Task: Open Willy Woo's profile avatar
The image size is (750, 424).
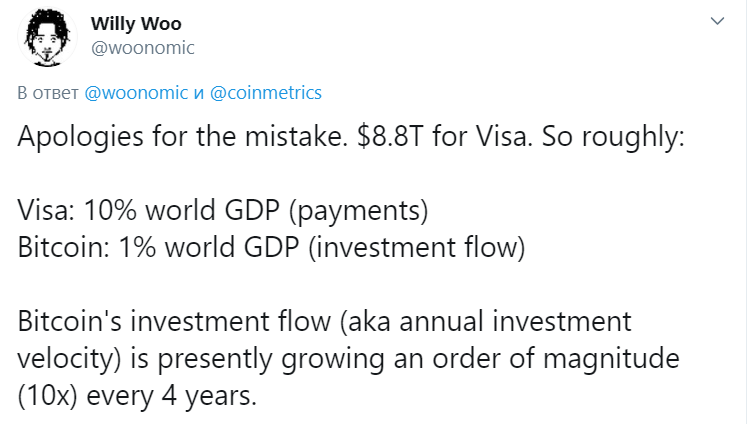Action: tap(47, 37)
